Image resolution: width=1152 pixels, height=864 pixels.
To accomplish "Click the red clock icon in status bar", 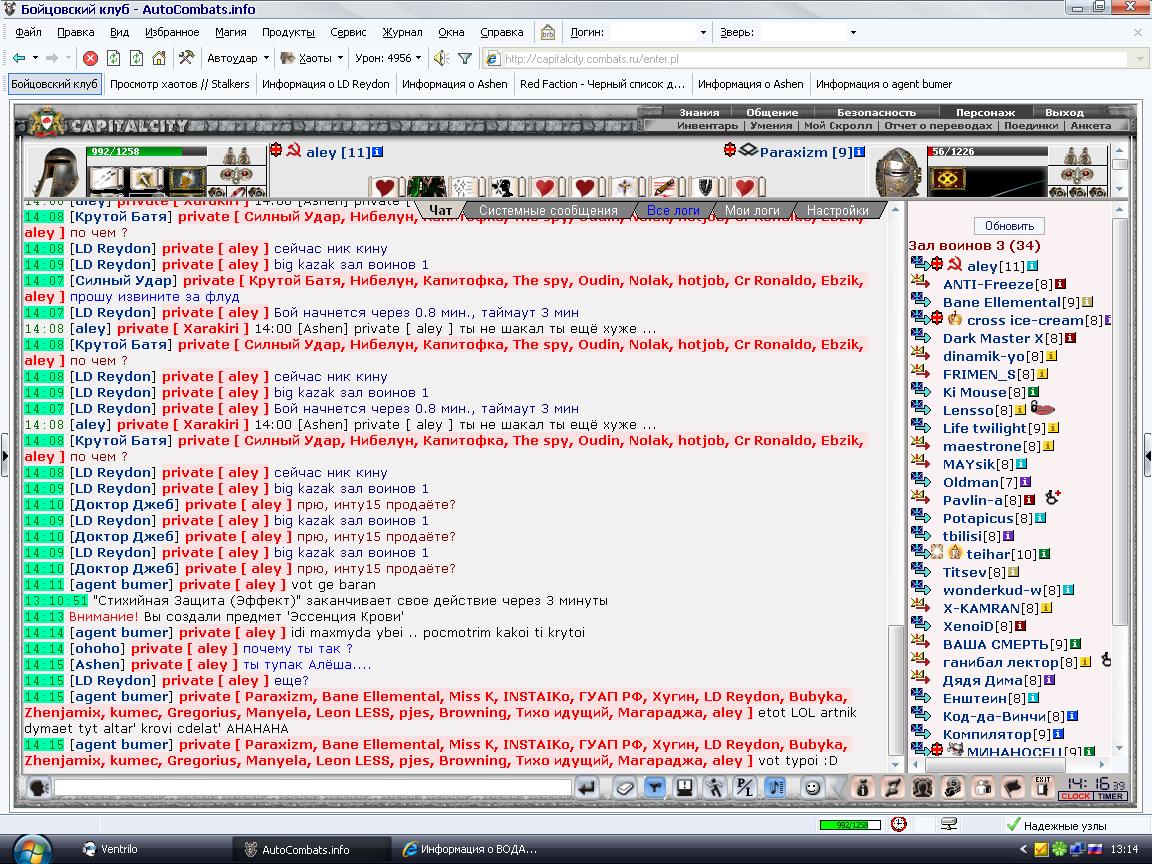I will (x=899, y=824).
